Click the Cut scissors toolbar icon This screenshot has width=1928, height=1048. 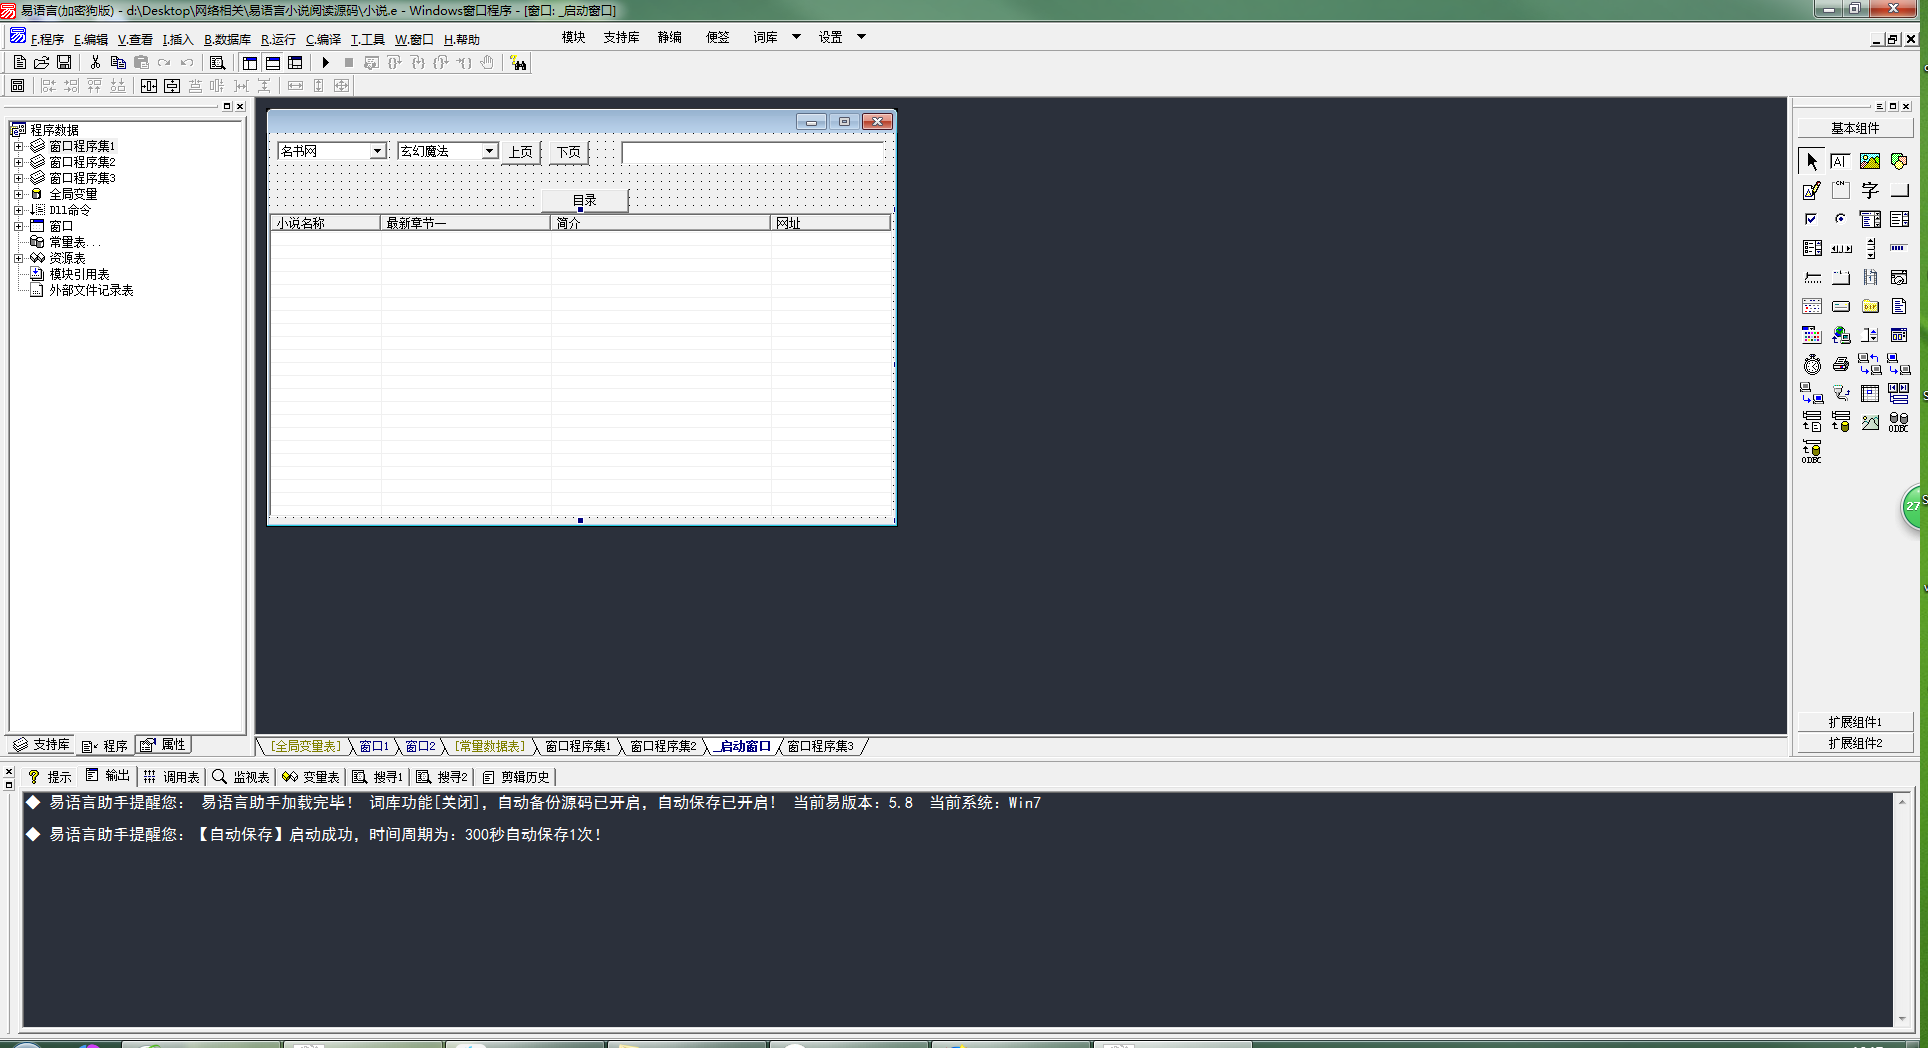[x=95, y=63]
